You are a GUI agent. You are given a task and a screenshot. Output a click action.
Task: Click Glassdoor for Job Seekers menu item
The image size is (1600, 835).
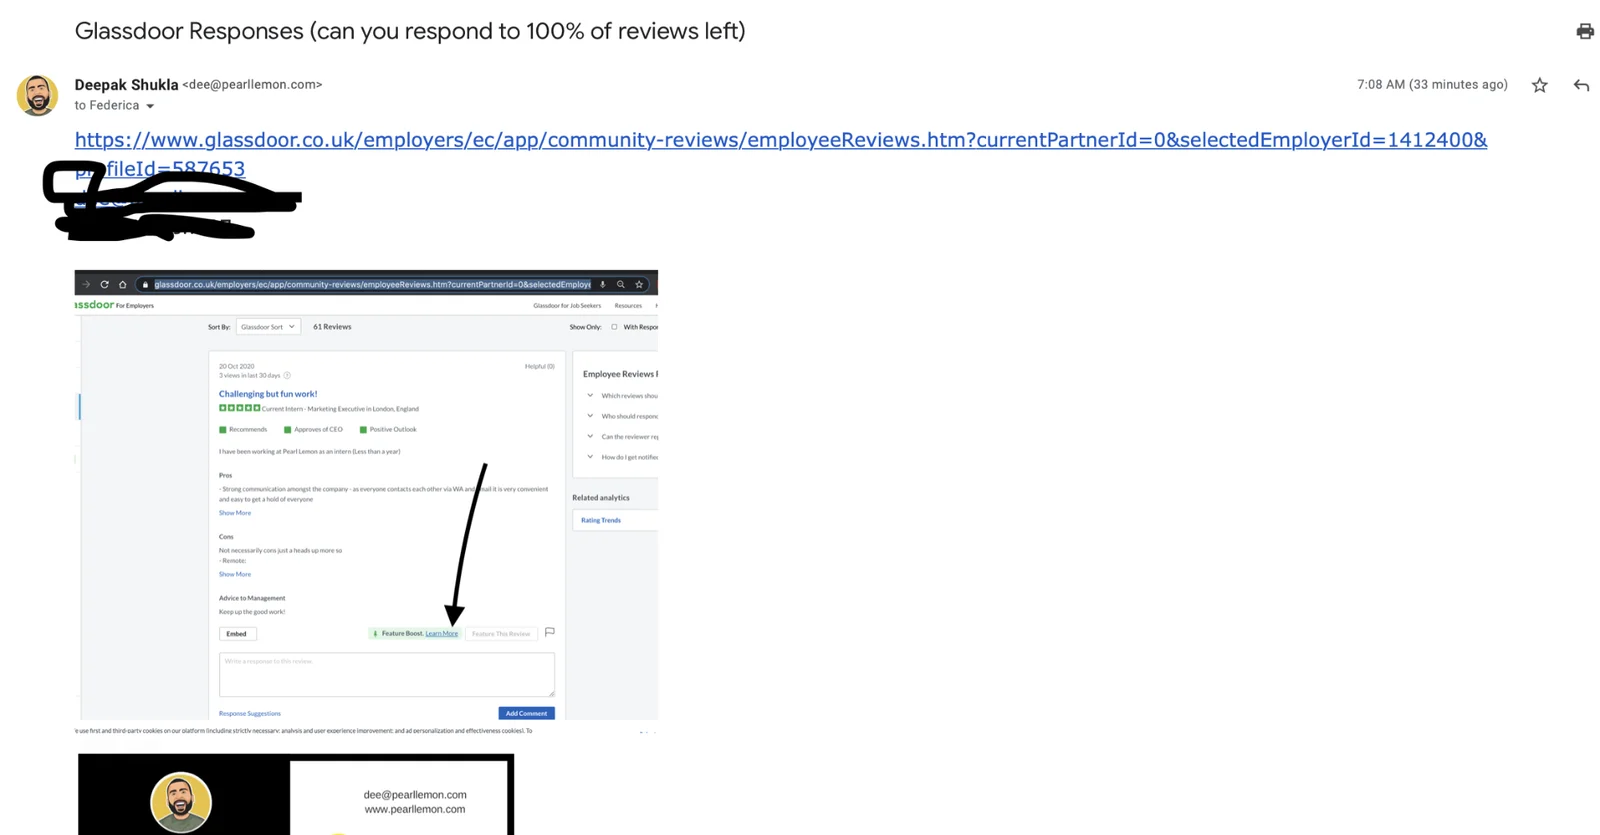tap(567, 306)
